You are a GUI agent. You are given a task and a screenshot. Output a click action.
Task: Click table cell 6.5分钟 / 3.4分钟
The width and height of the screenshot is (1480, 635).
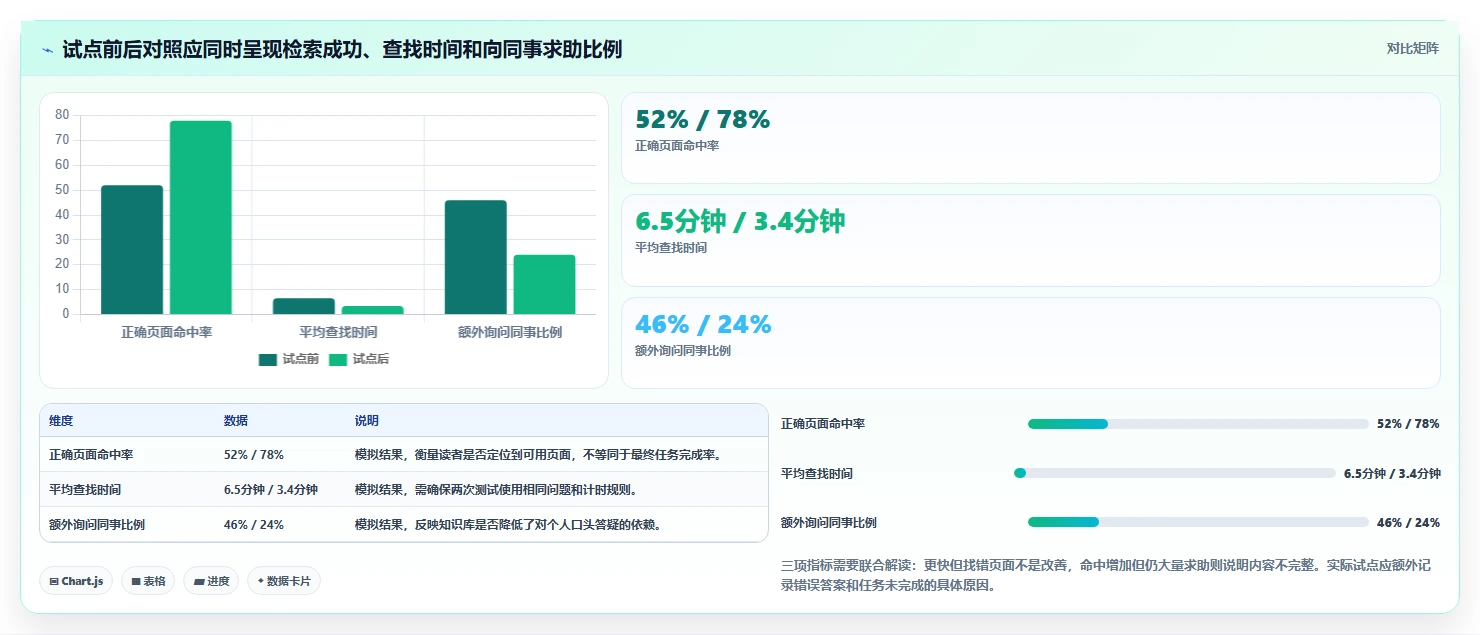(271, 490)
